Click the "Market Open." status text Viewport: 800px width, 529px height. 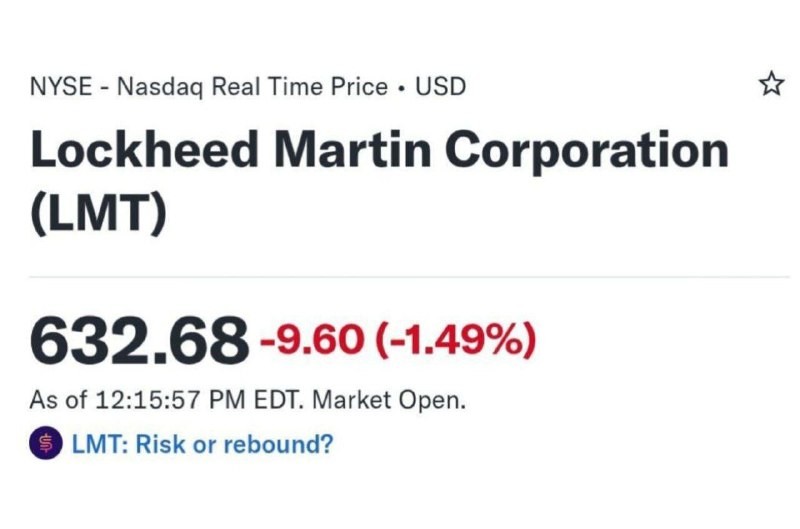click(389, 400)
